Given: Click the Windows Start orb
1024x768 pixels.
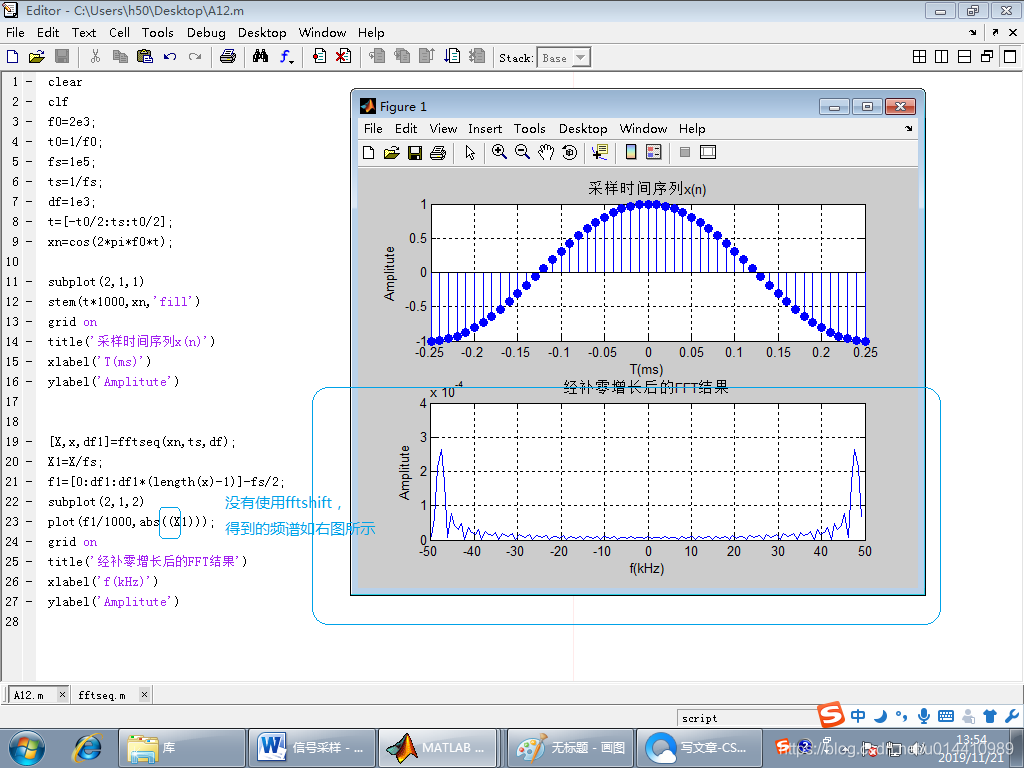Looking at the screenshot, I should click(27, 748).
